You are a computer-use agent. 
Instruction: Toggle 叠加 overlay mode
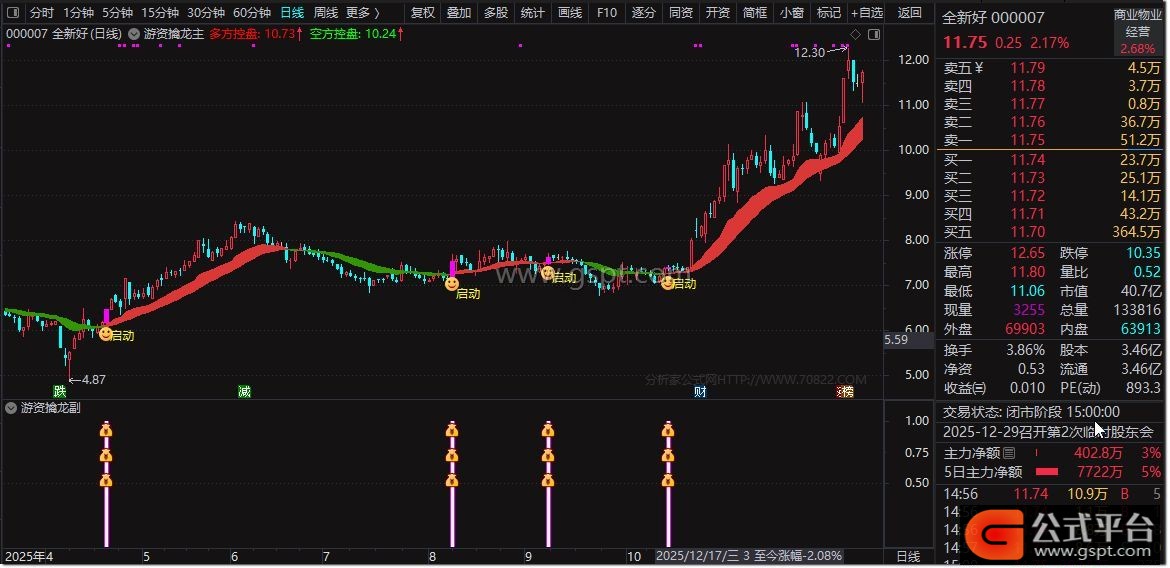459,13
